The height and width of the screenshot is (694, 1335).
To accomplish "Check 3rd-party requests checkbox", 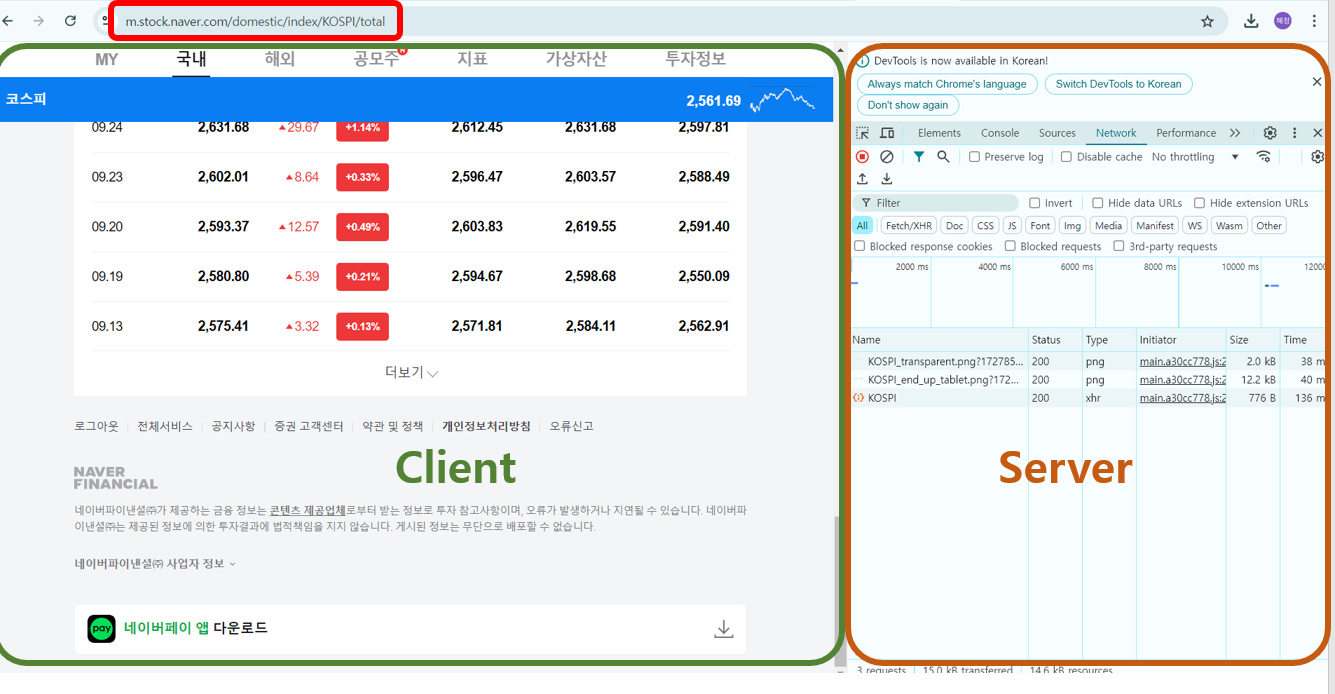I will (1120, 246).
